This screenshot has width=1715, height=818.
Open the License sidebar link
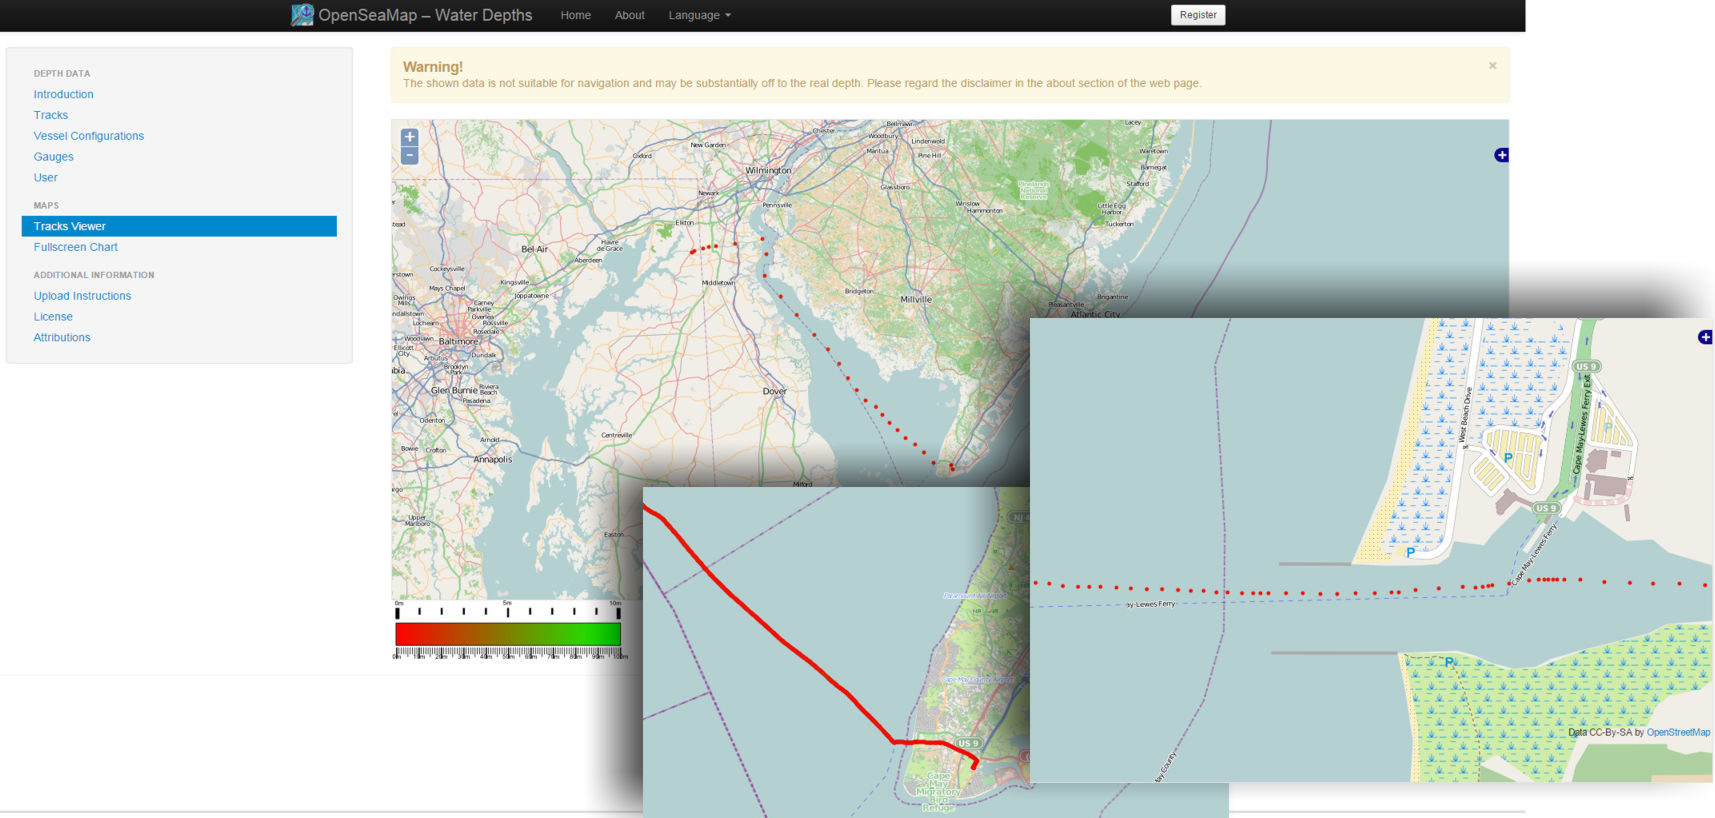click(x=53, y=317)
